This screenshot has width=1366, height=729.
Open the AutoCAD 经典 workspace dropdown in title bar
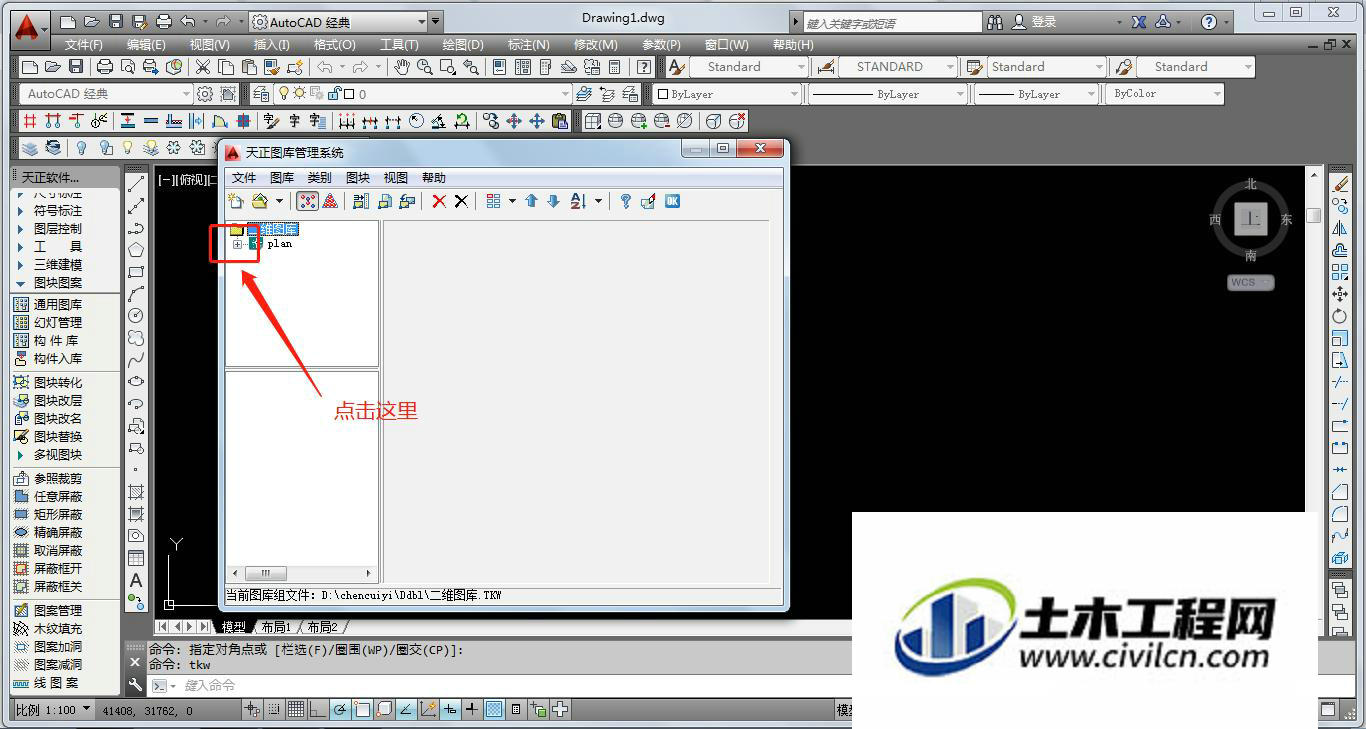click(339, 21)
